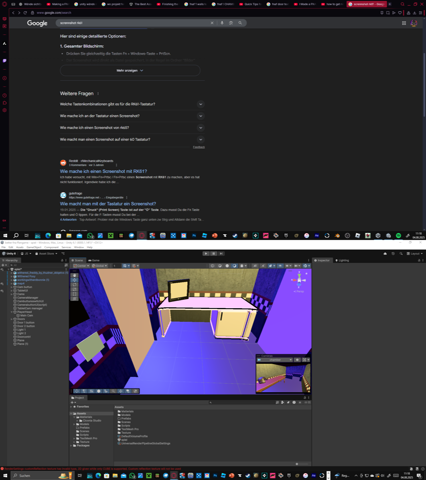Click the scene orientation gizmo

point(299,280)
